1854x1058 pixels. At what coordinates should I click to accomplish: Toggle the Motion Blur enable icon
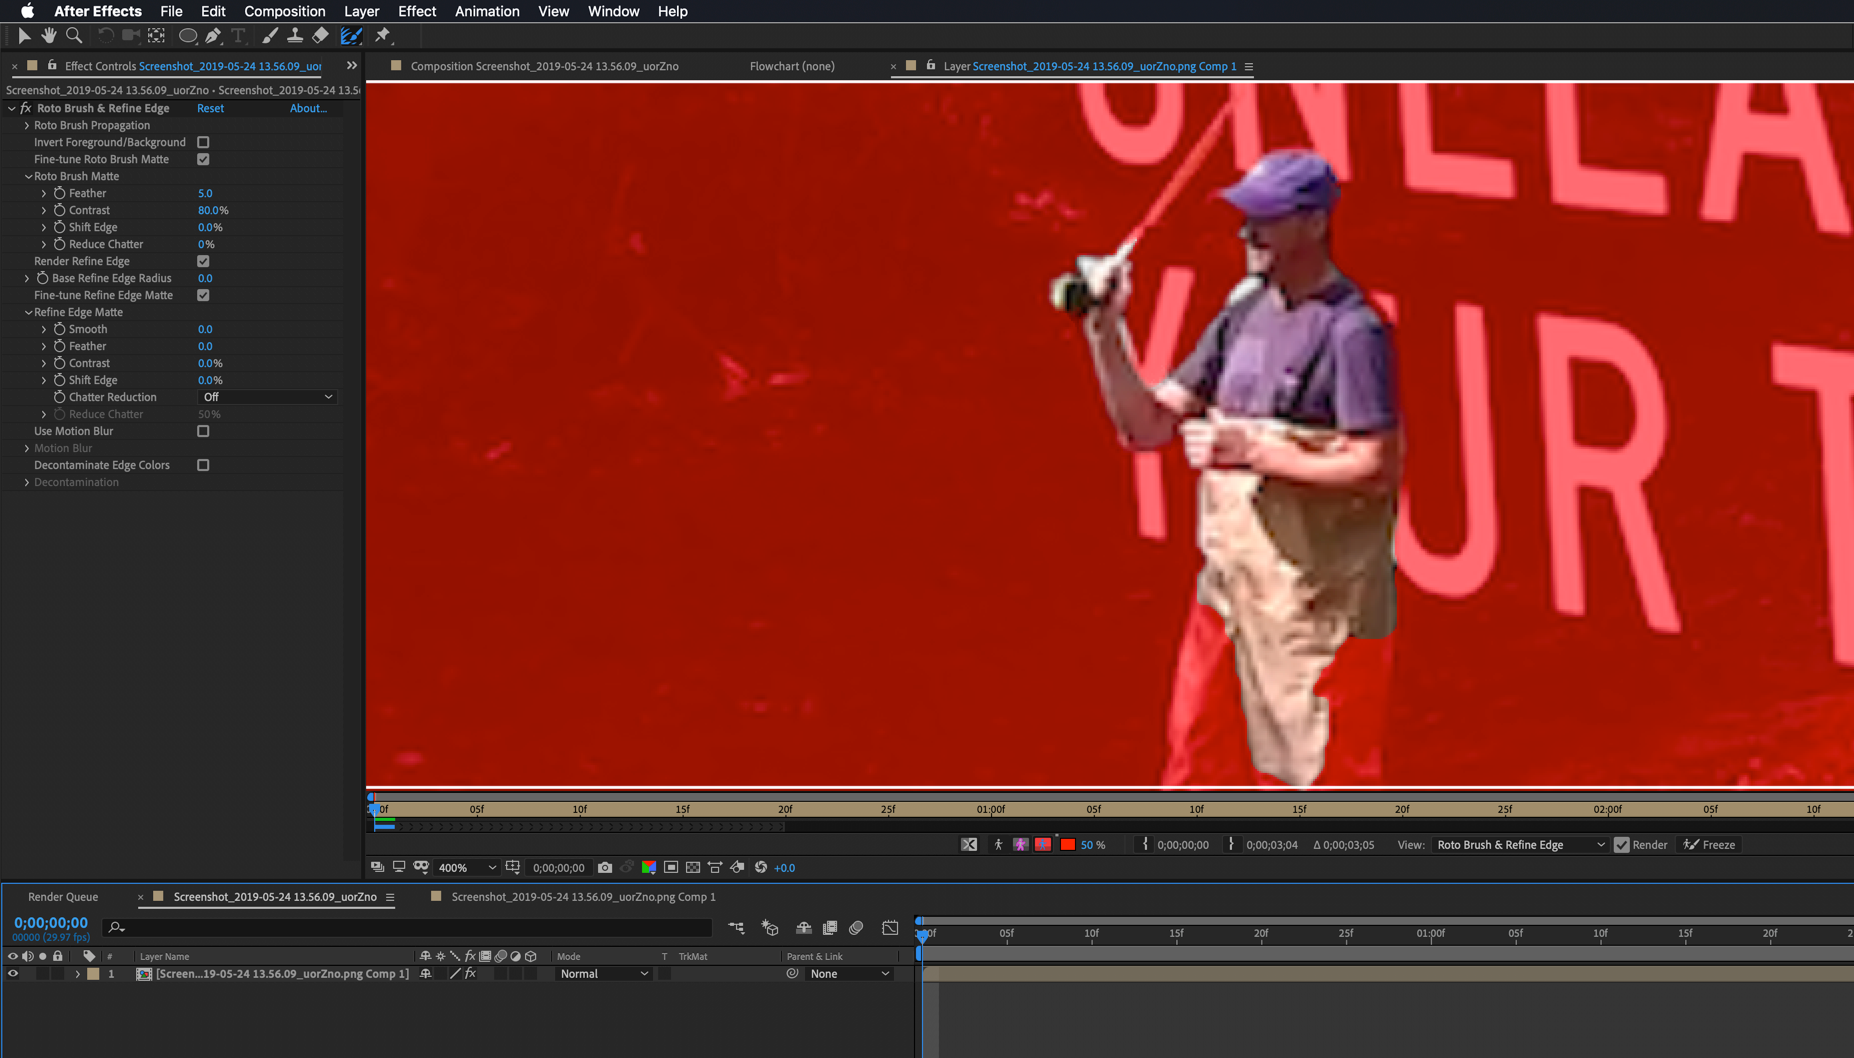856,928
